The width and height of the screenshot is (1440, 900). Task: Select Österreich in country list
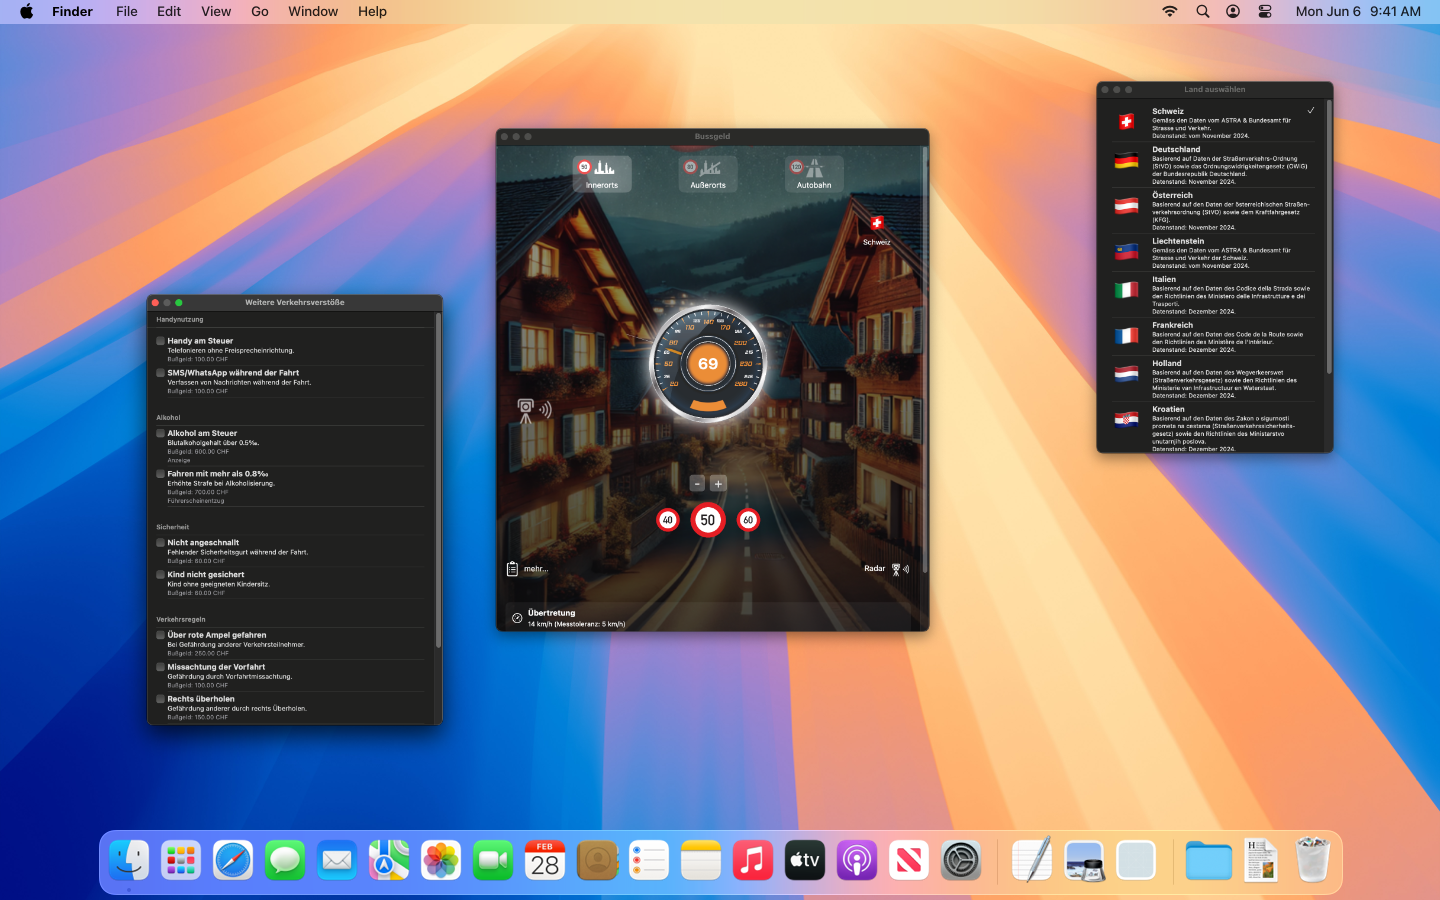click(x=1214, y=211)
